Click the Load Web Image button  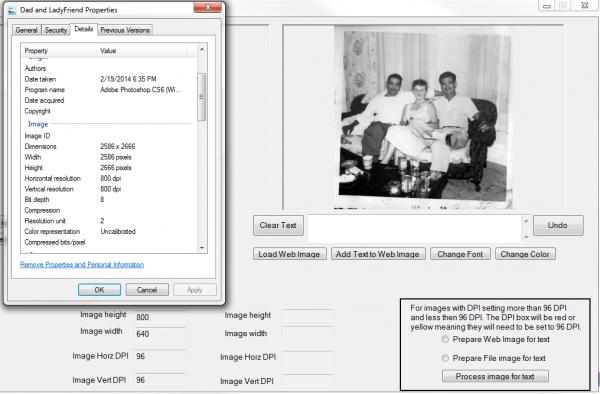(x=290, y=254)
